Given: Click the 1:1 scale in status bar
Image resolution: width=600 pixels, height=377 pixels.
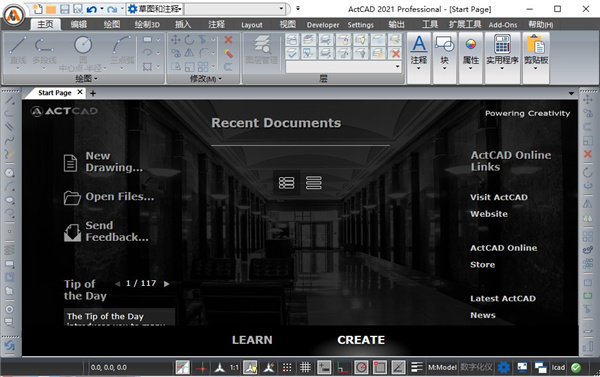Looking at the screenshot, I should coord(234,367).
